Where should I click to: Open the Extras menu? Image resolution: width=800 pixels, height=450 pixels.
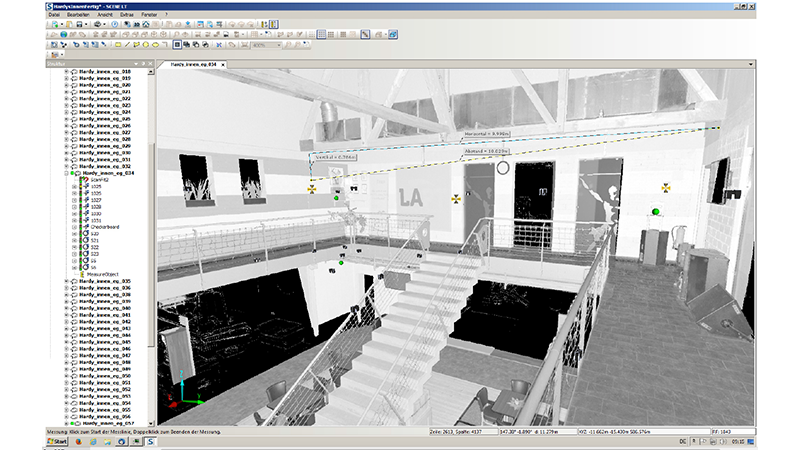[127, 15]
